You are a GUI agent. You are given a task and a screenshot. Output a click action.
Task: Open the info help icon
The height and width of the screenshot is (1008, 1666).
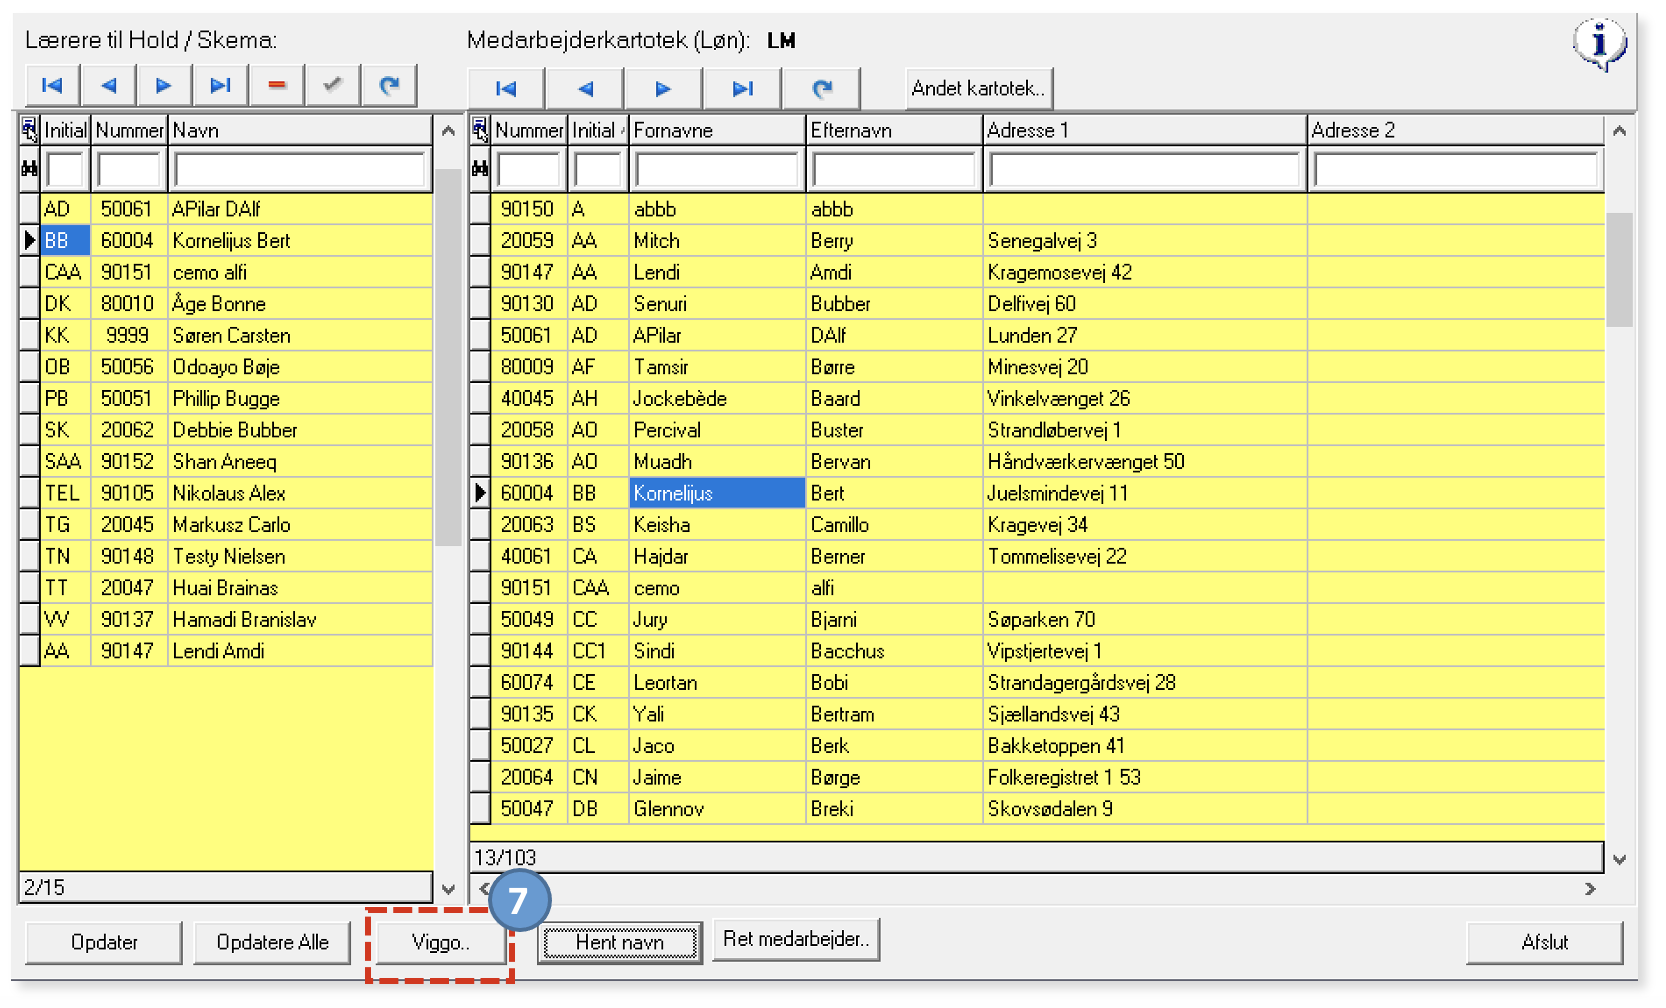coord(1599,44)
